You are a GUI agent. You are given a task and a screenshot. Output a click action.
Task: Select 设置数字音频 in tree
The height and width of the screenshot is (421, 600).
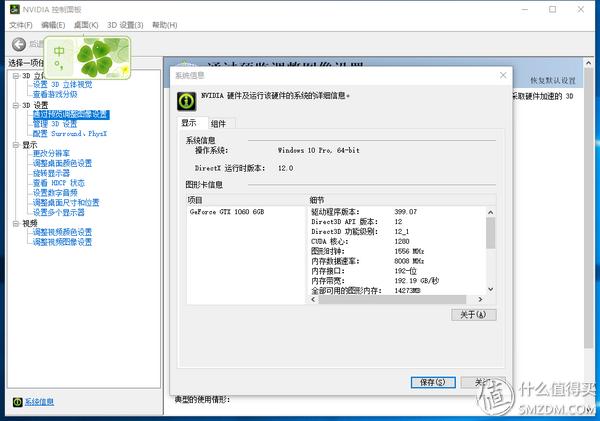coord(55,193)
